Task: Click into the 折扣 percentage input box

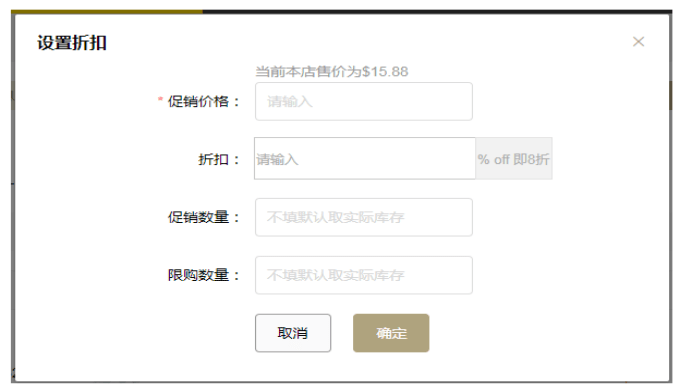Action: [365, 158]
